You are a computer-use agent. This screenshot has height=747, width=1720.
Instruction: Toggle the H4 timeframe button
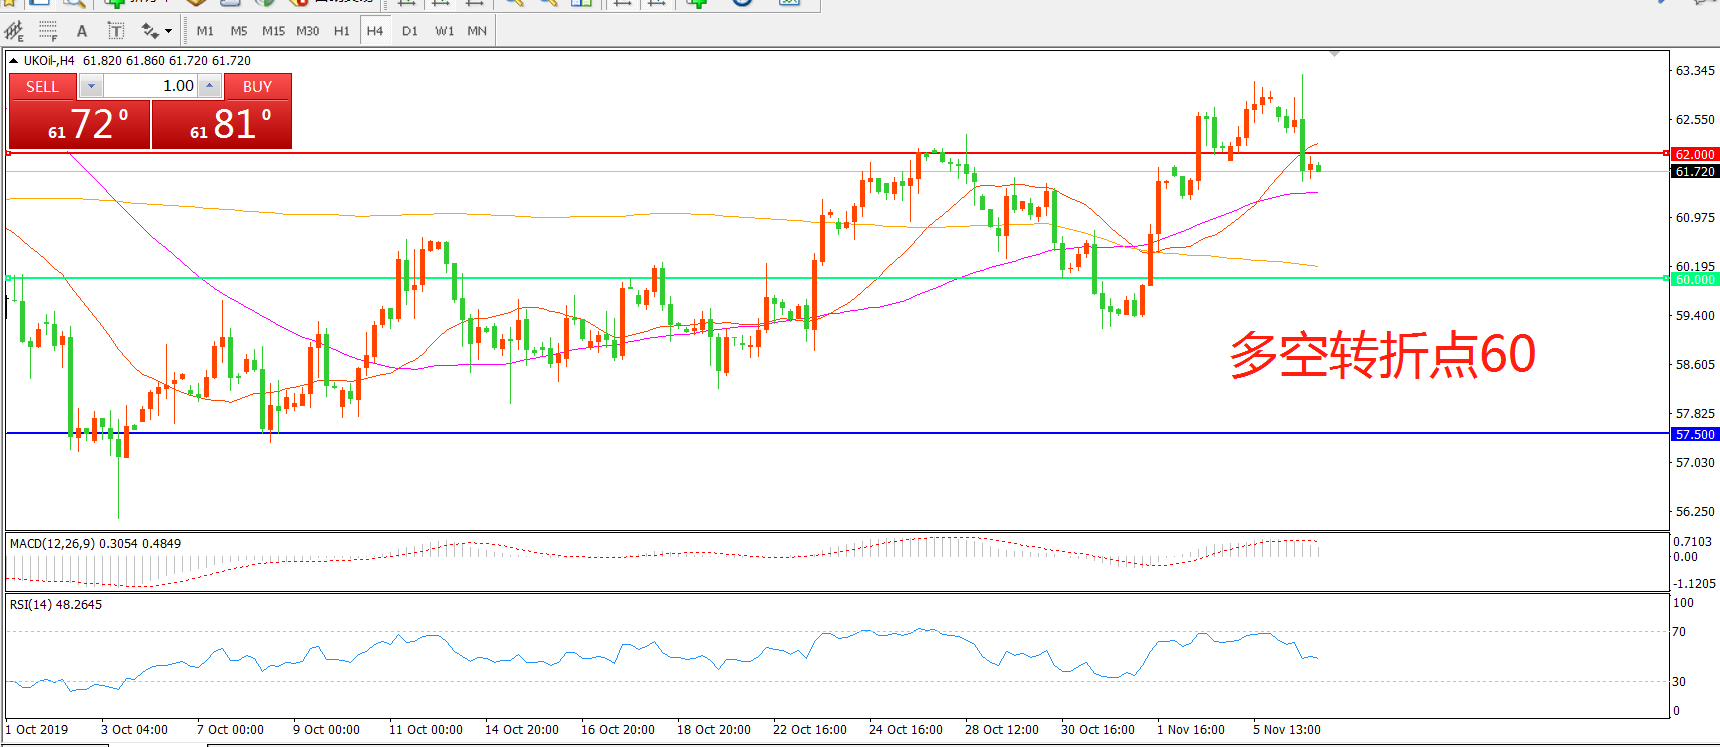375,31
